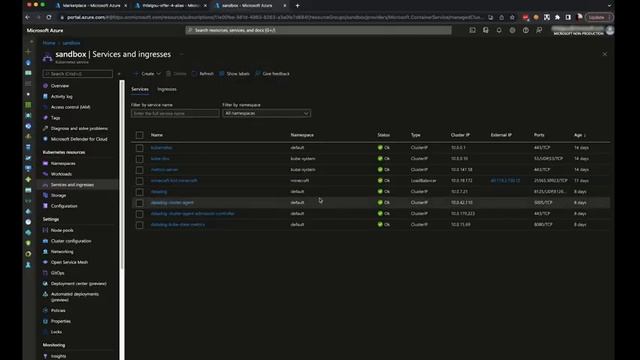Open the Azure help question mark

[x=526, y=30]
